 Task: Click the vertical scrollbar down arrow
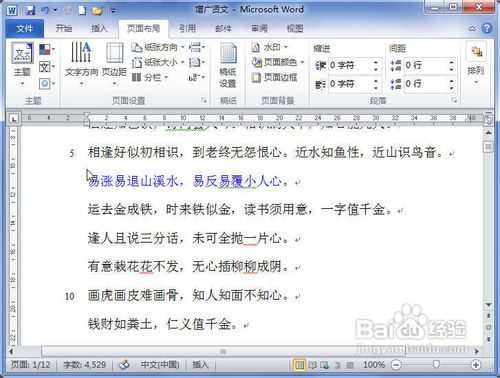(x=488, y=305)
